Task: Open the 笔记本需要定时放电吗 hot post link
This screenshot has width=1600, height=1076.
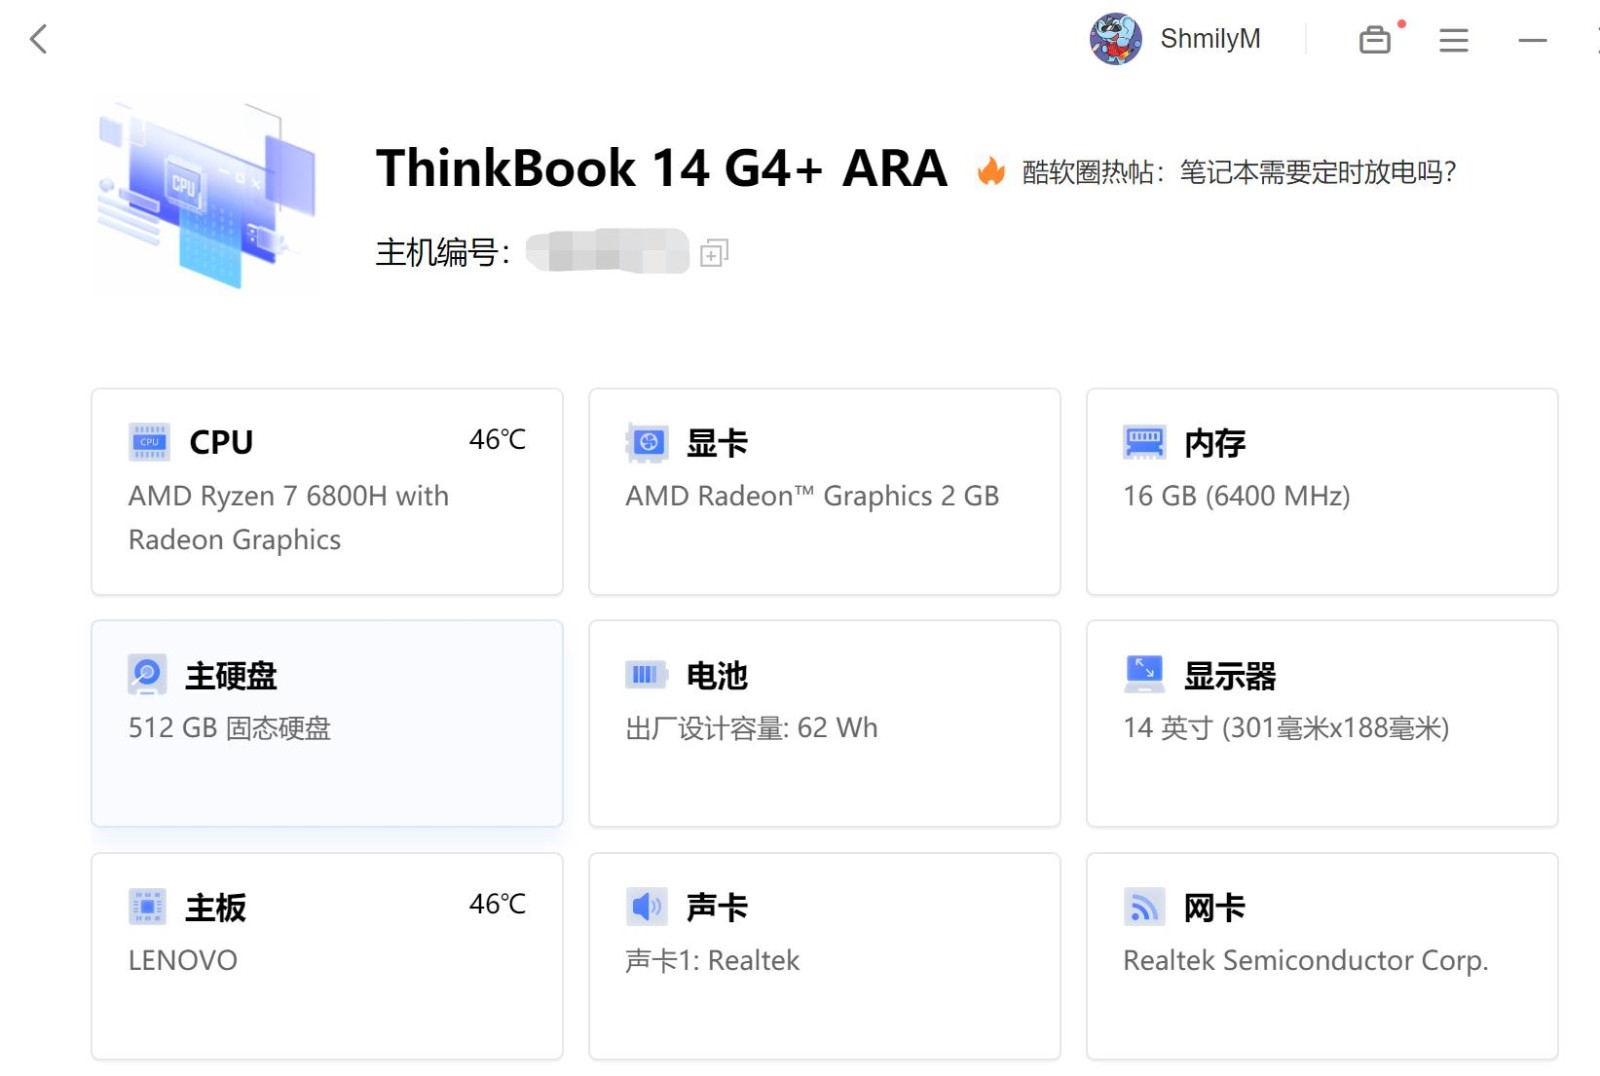Action: (1239, 172)
